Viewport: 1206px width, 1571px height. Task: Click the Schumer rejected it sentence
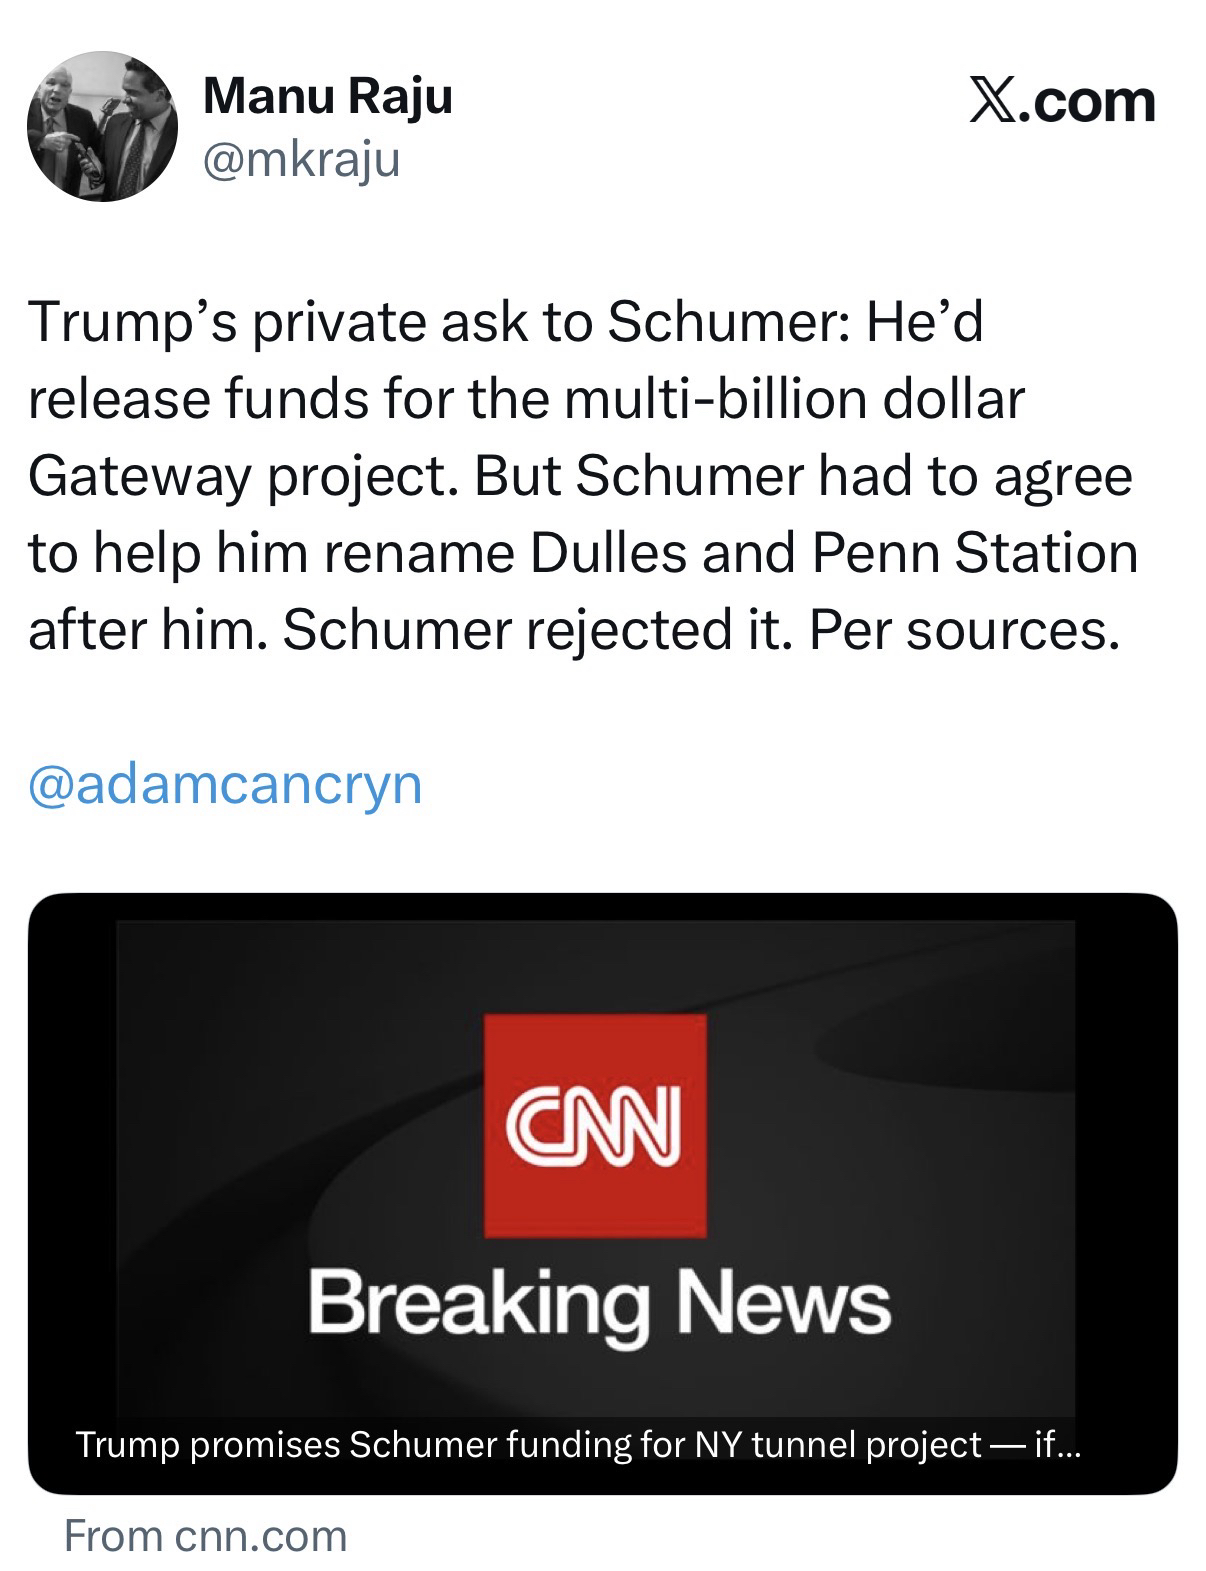pos(538,630)
